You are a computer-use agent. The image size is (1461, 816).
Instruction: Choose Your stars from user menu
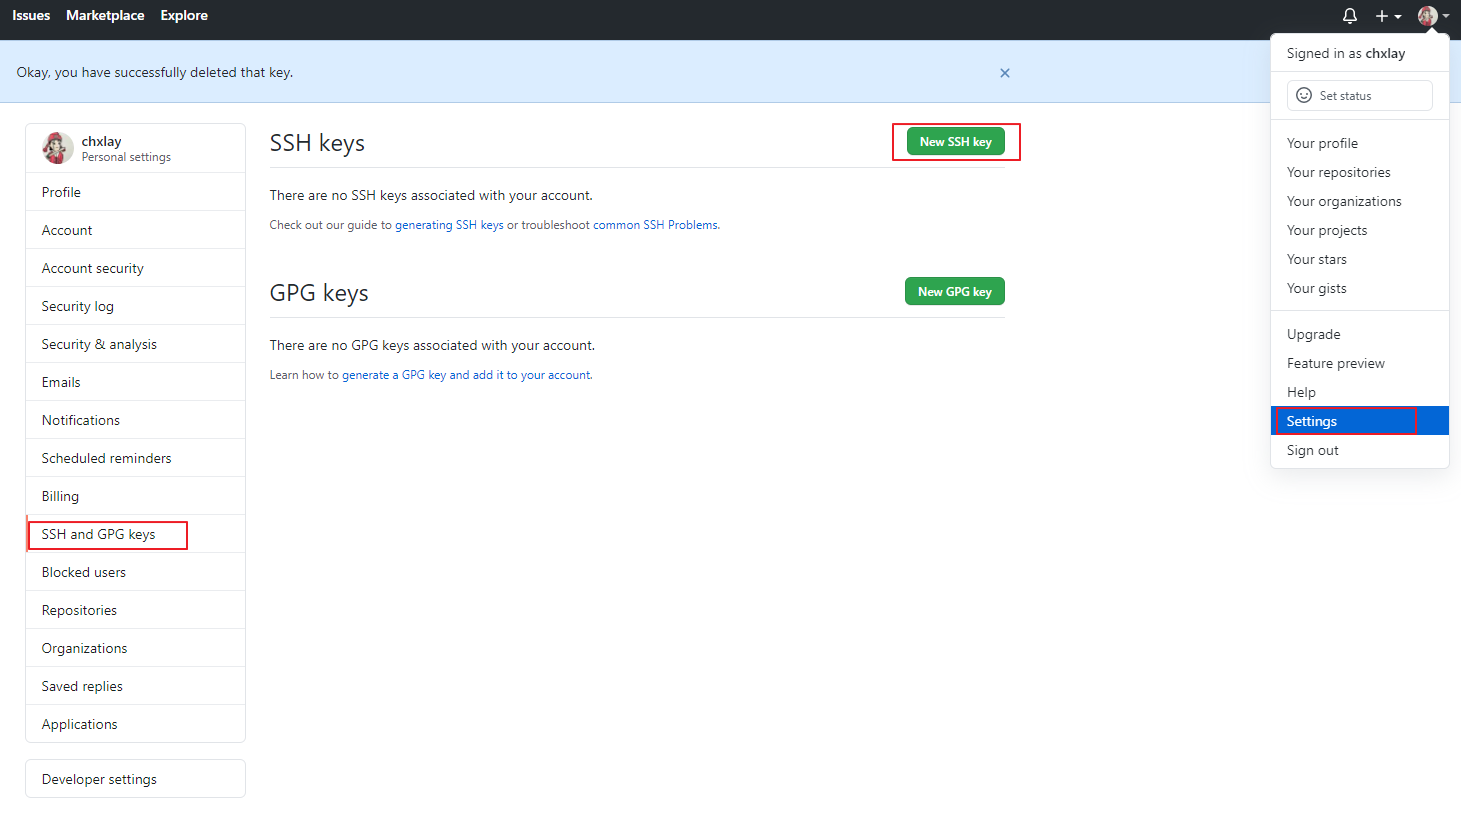pos(1359,259)
